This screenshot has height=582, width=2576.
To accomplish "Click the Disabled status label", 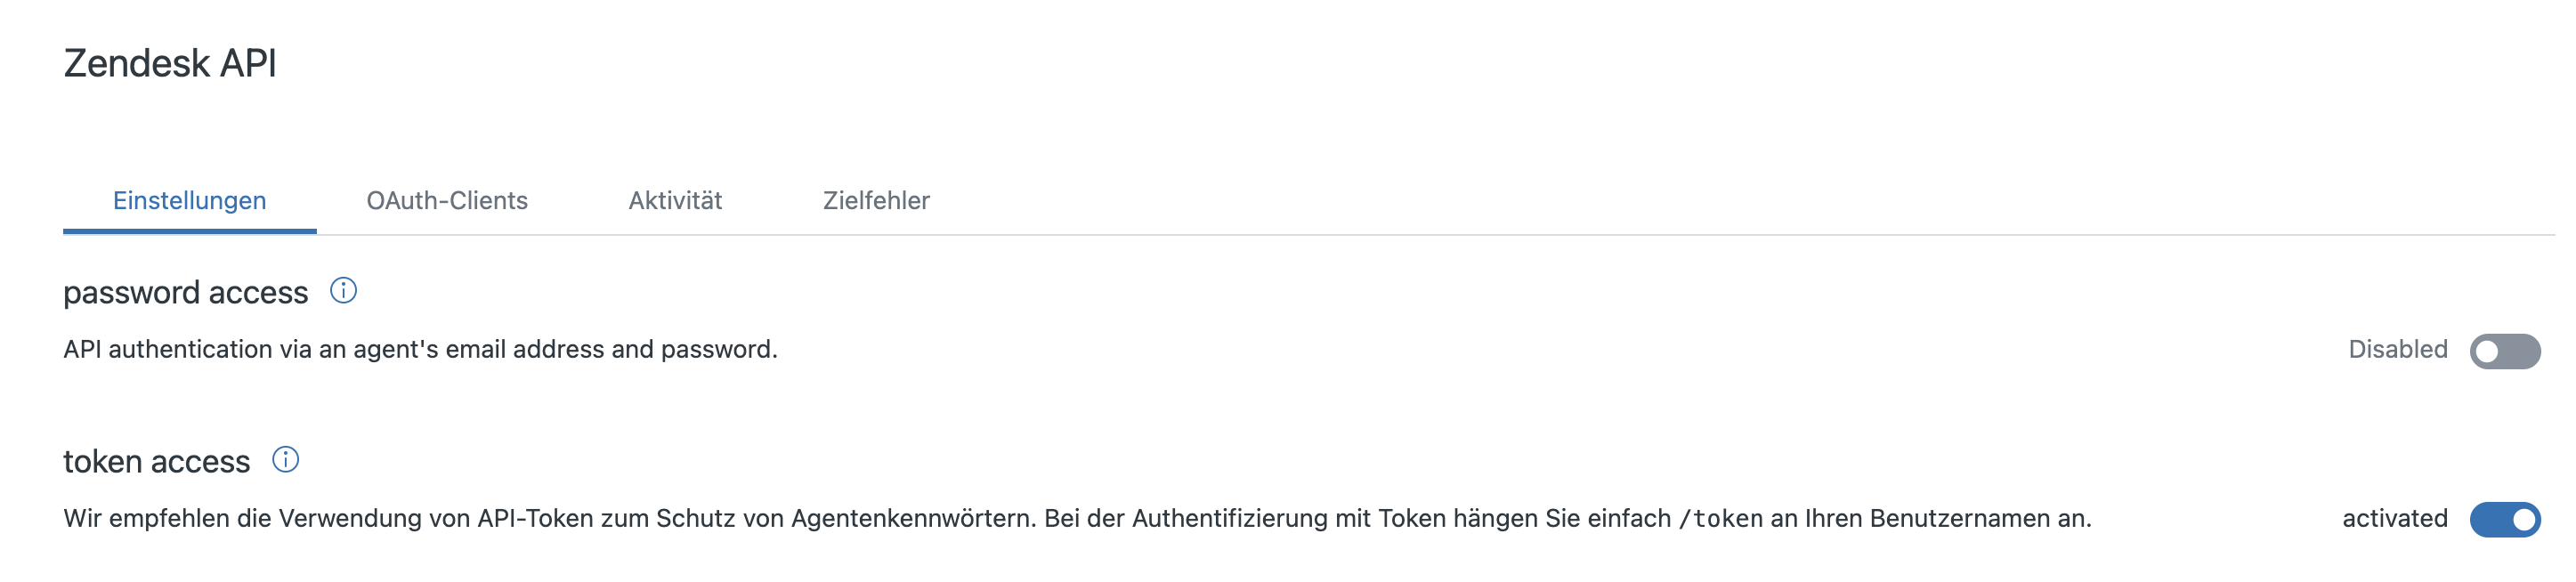I will click(x=2397, y=349).
